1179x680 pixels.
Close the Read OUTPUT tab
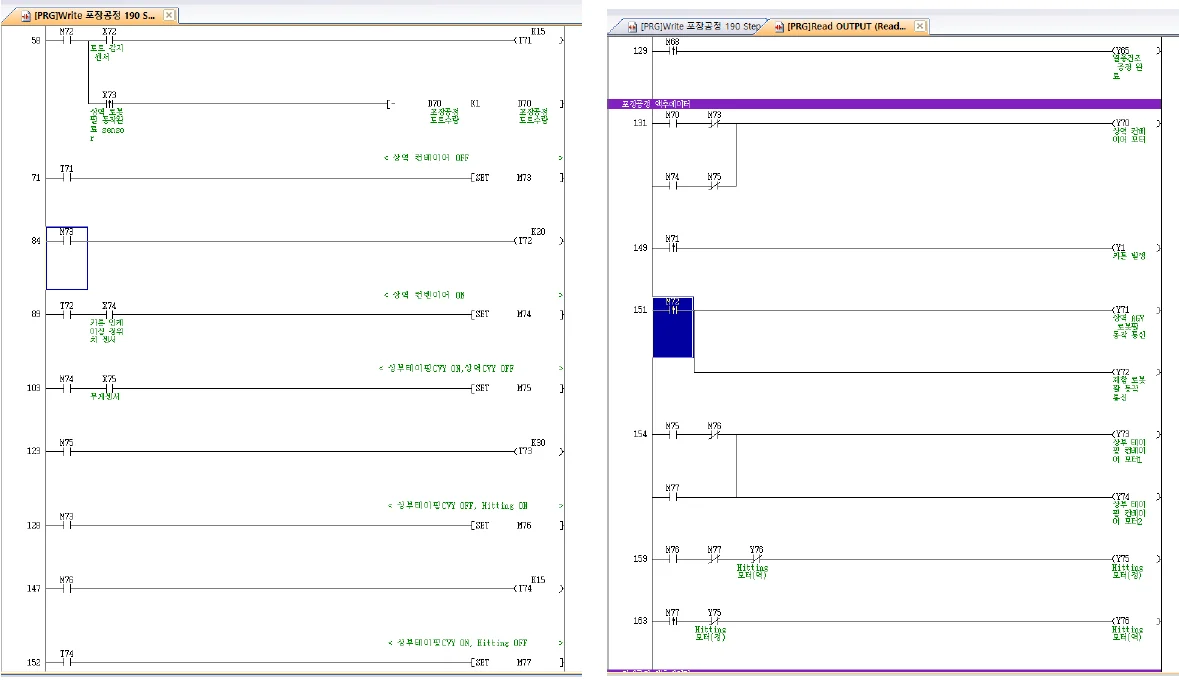[x=920, y=26]
